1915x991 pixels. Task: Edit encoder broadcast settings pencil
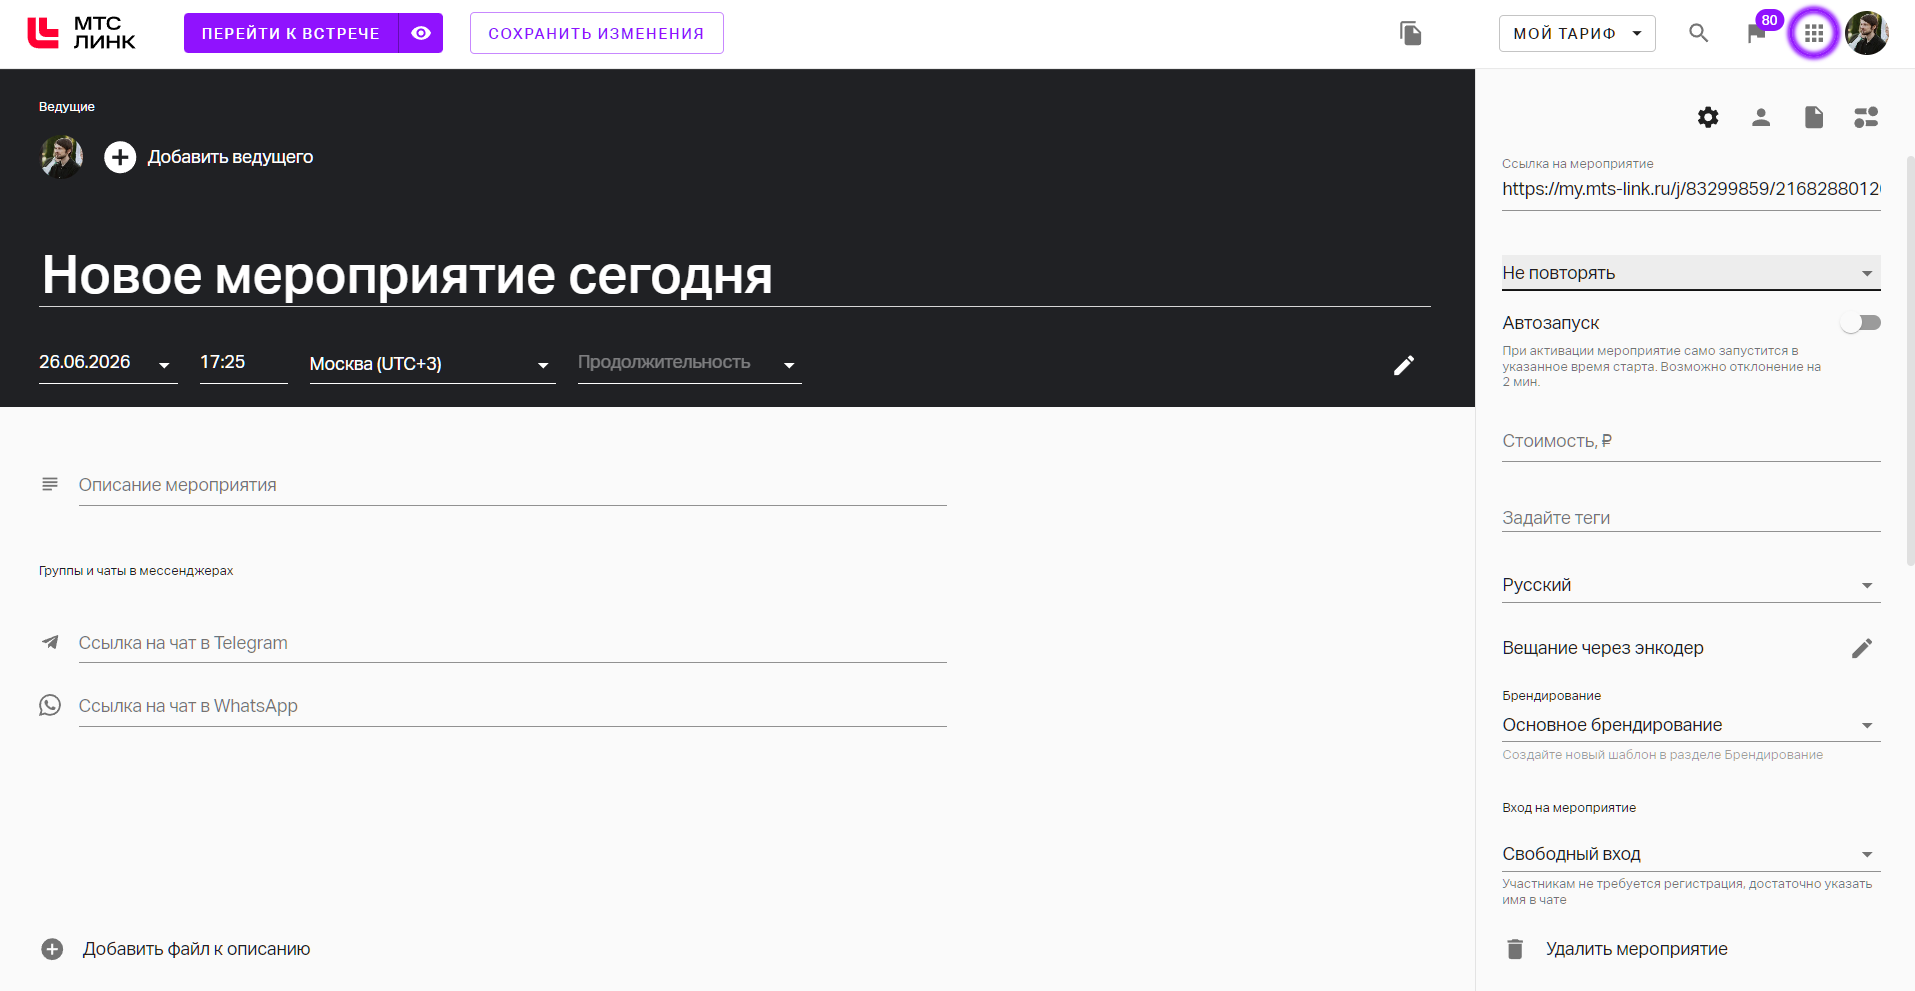(x=1861, y=648)
